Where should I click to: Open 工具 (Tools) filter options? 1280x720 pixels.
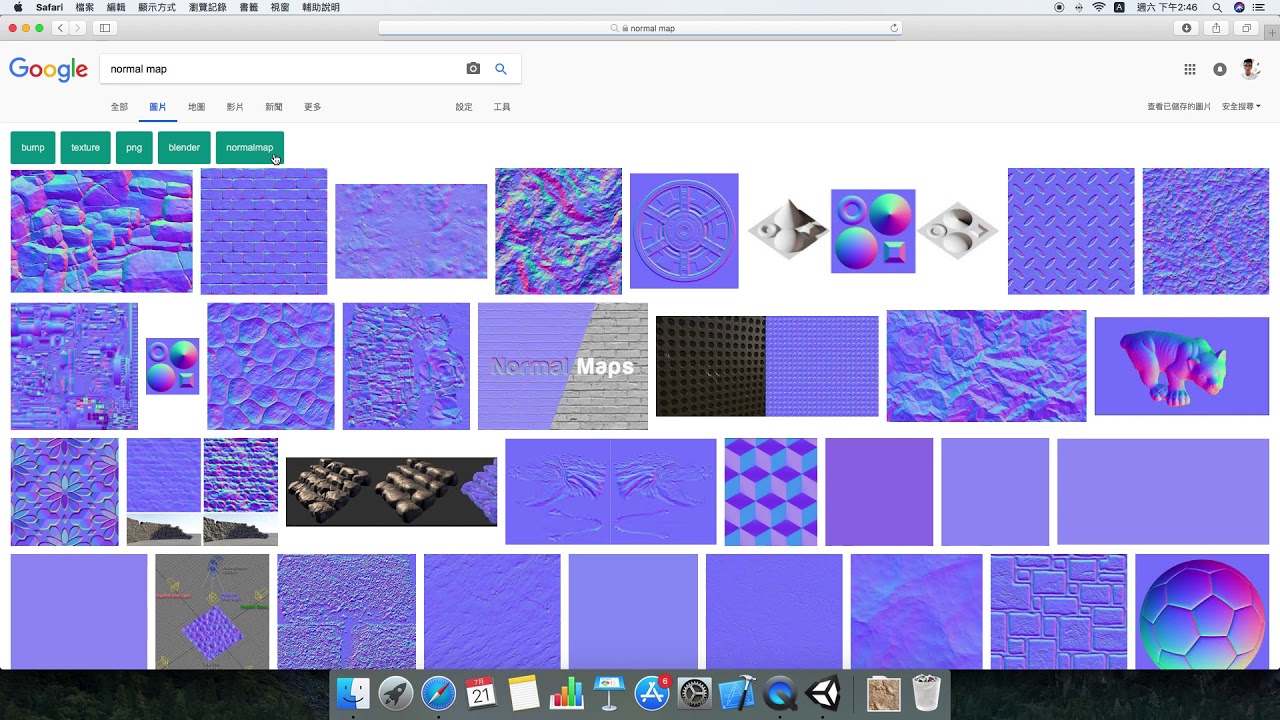click(502, 107)
